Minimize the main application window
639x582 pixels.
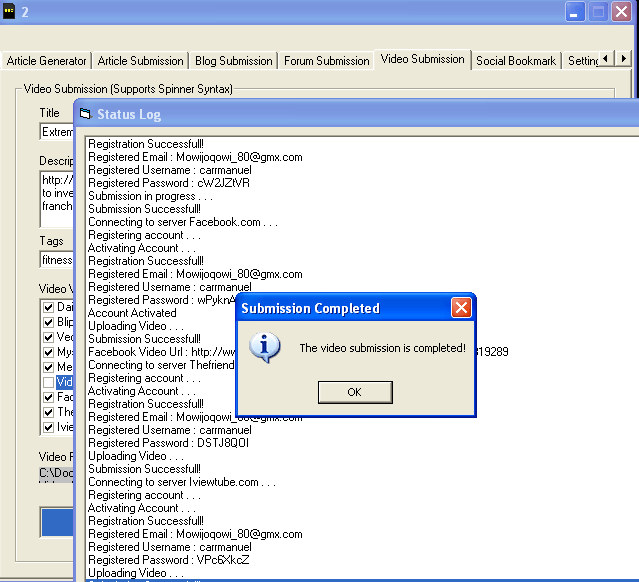click(576, 12)
